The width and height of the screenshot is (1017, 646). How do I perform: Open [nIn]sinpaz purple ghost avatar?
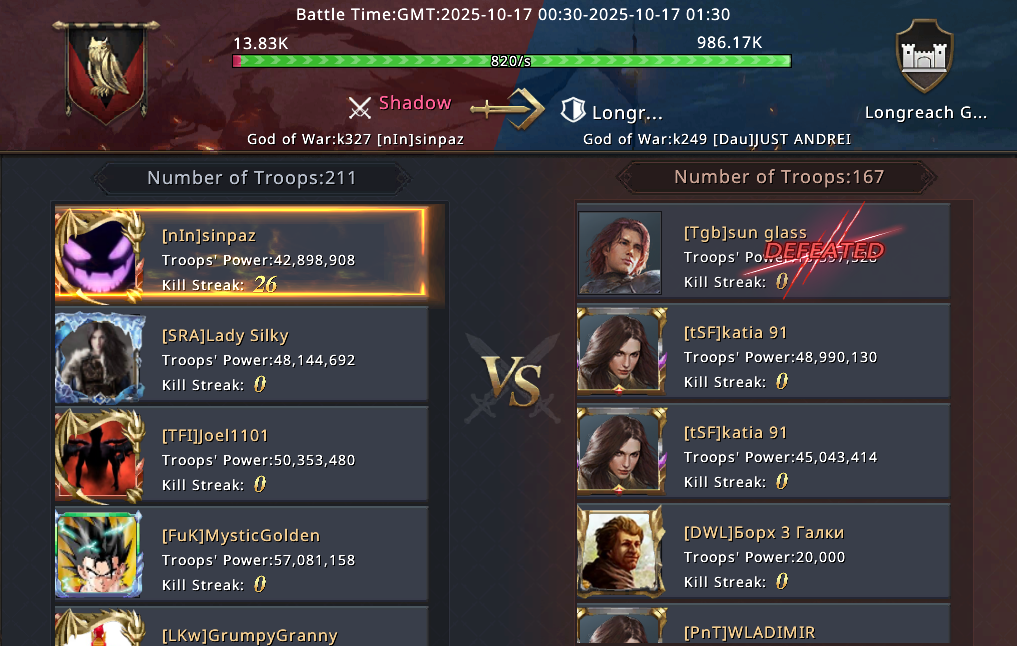pyautogui.click(x=100, y=256)
